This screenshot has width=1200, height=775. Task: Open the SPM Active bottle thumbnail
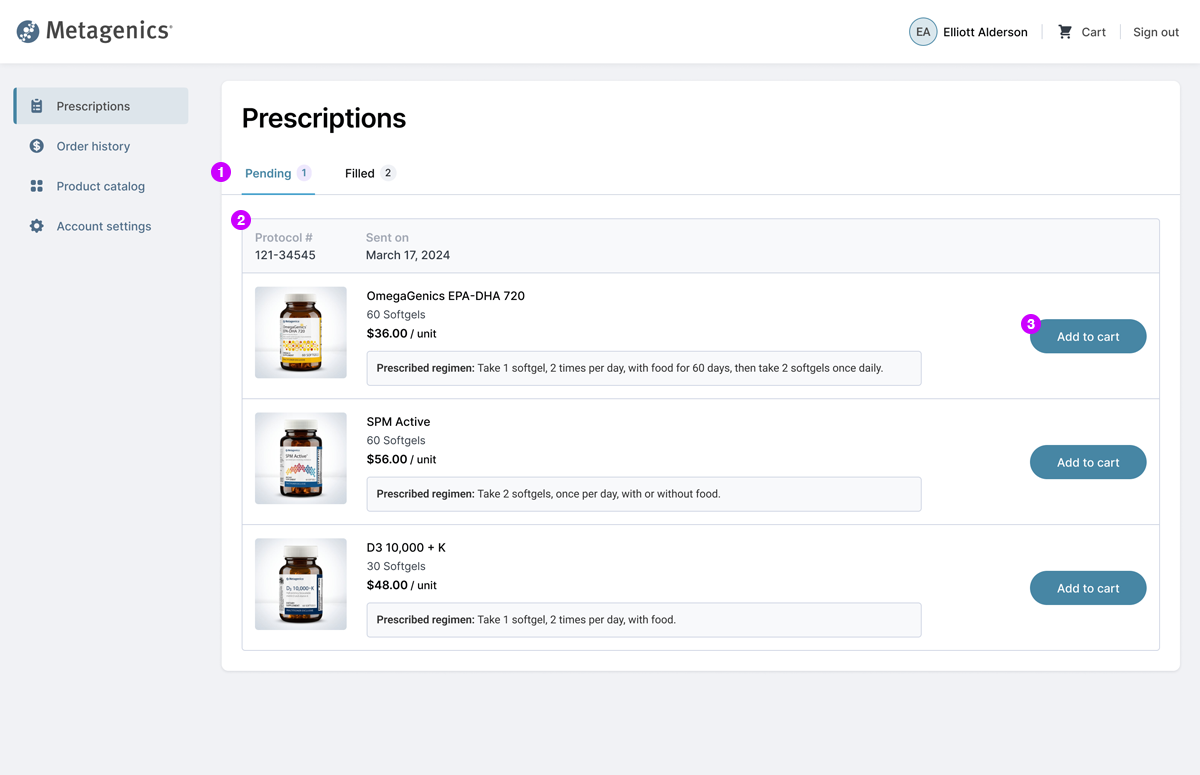(x=301, y=459)
